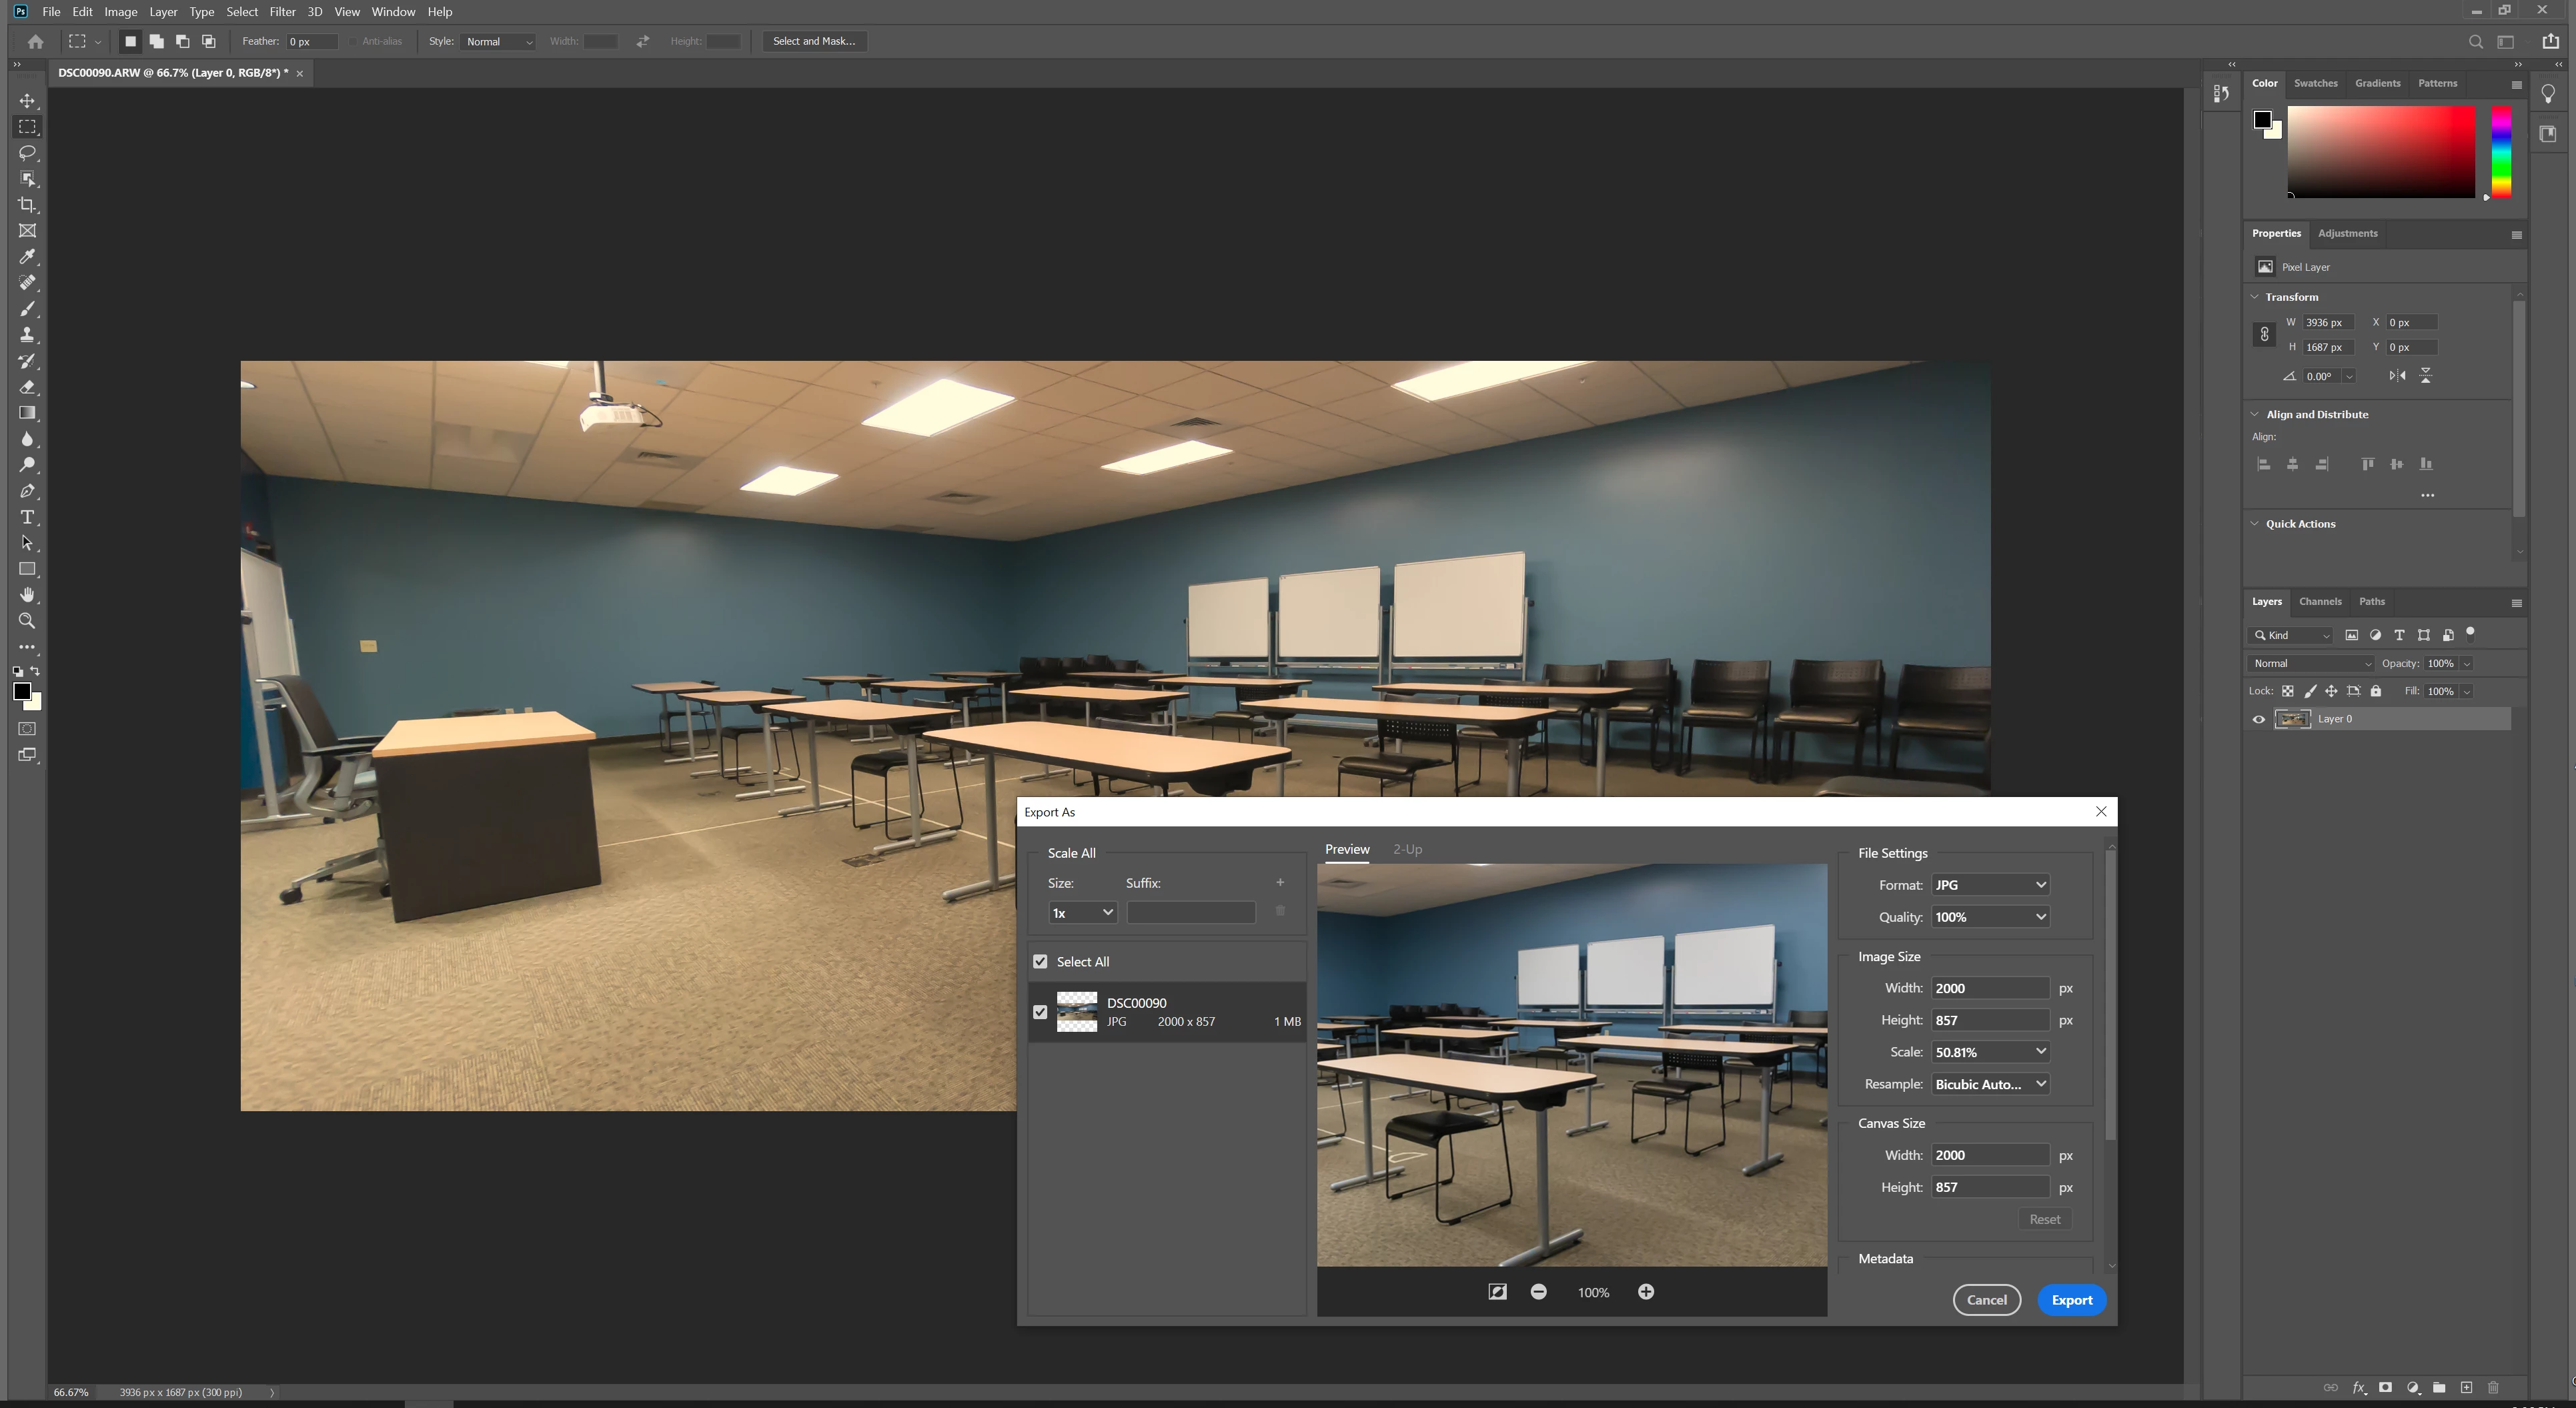Click the zoom out minus icon in Export preview
This screenshot has height=1408, width=2576.
click(x=1539, y=1292)
